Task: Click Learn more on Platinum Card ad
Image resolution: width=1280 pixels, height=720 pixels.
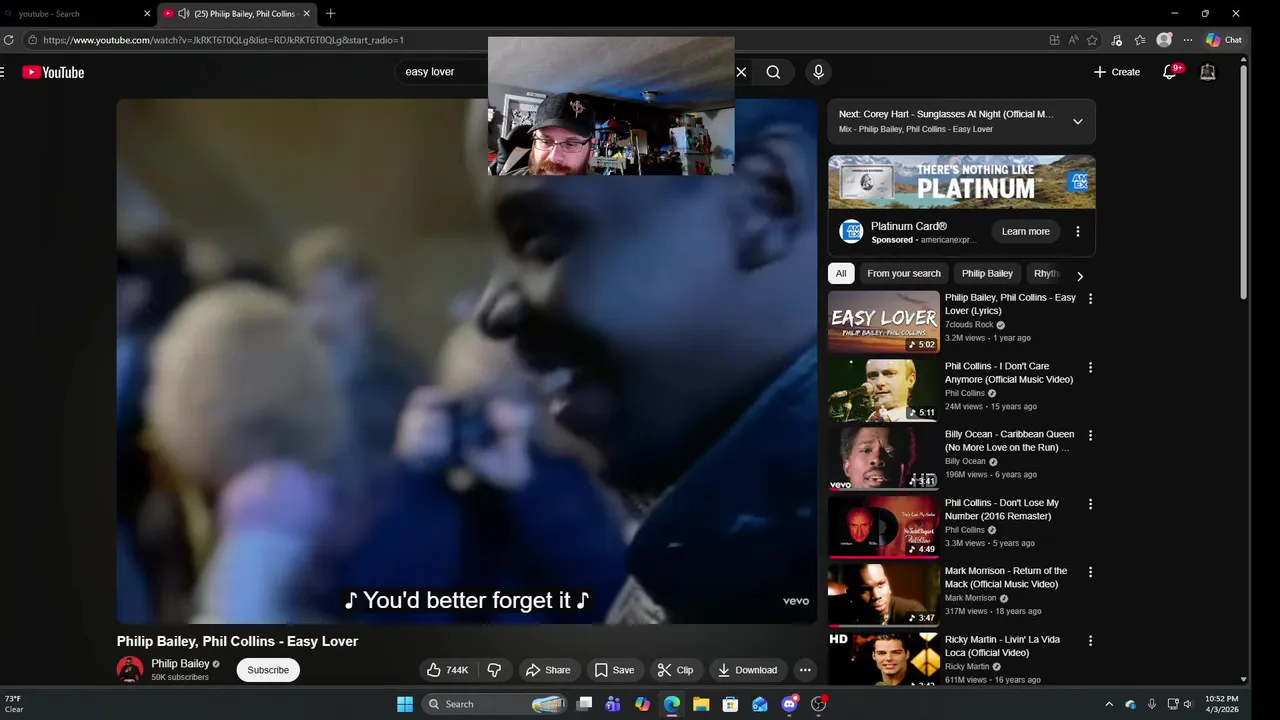Action: click(x=1026, y=231)
